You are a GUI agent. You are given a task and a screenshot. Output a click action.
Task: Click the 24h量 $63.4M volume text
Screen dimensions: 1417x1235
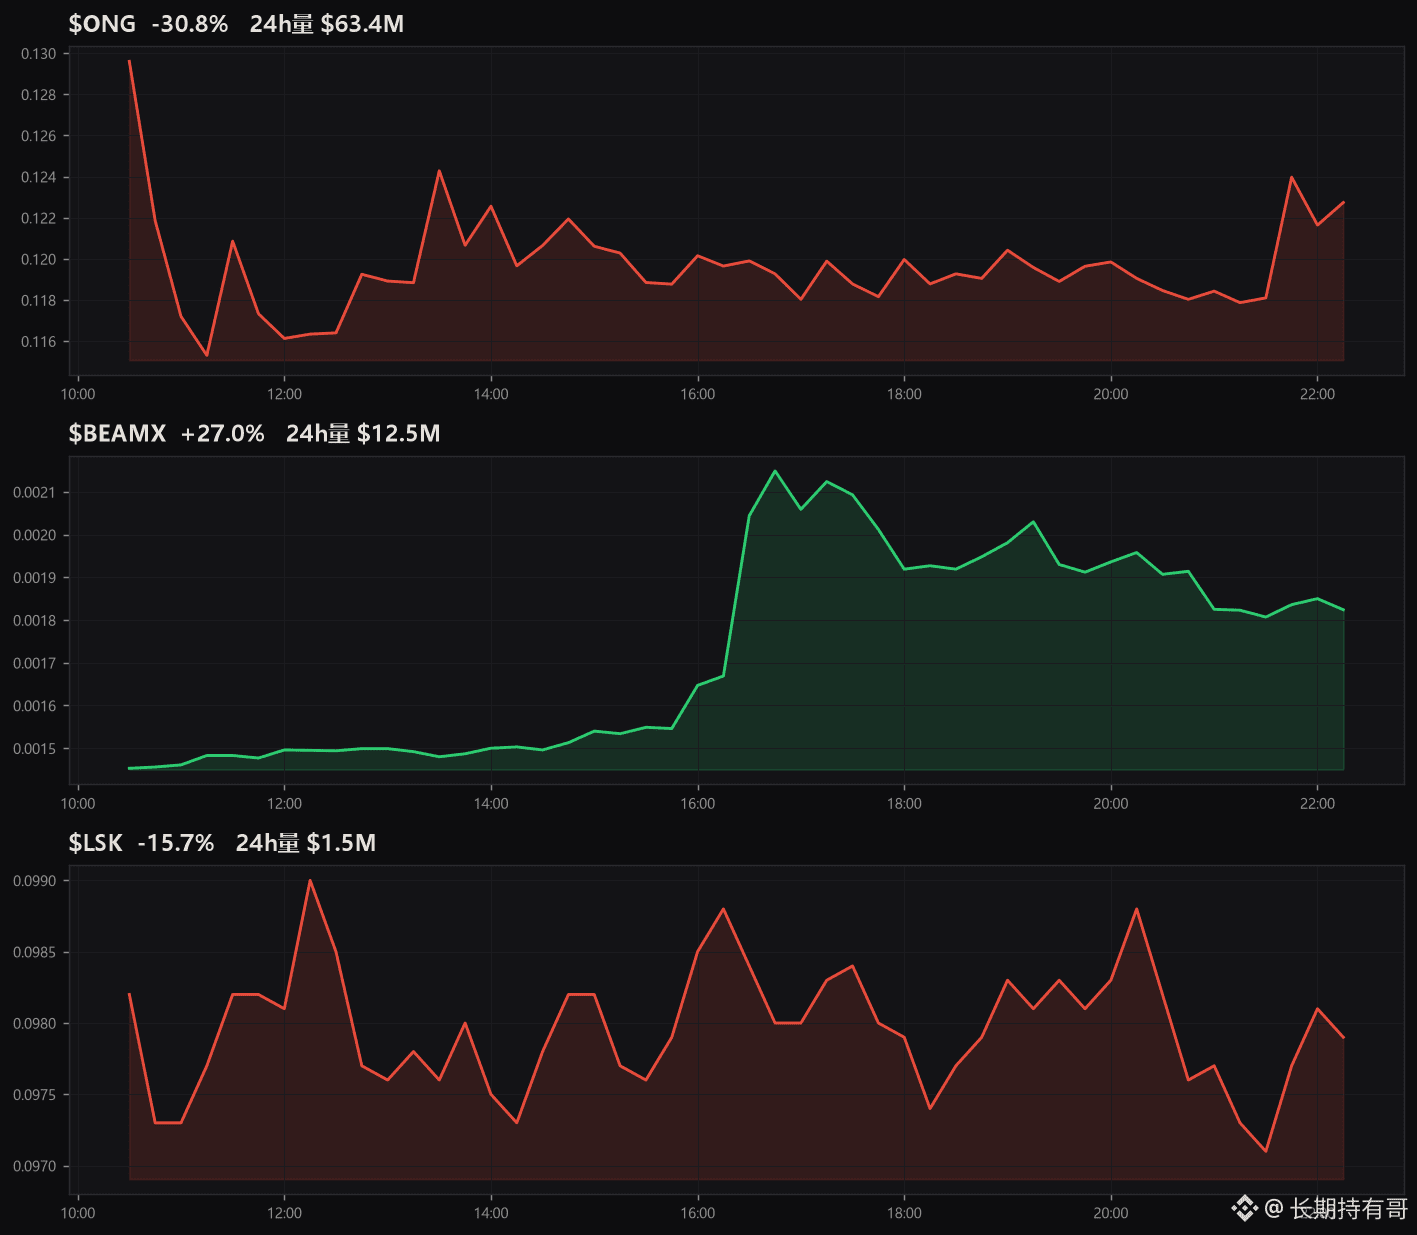point(327,24)
